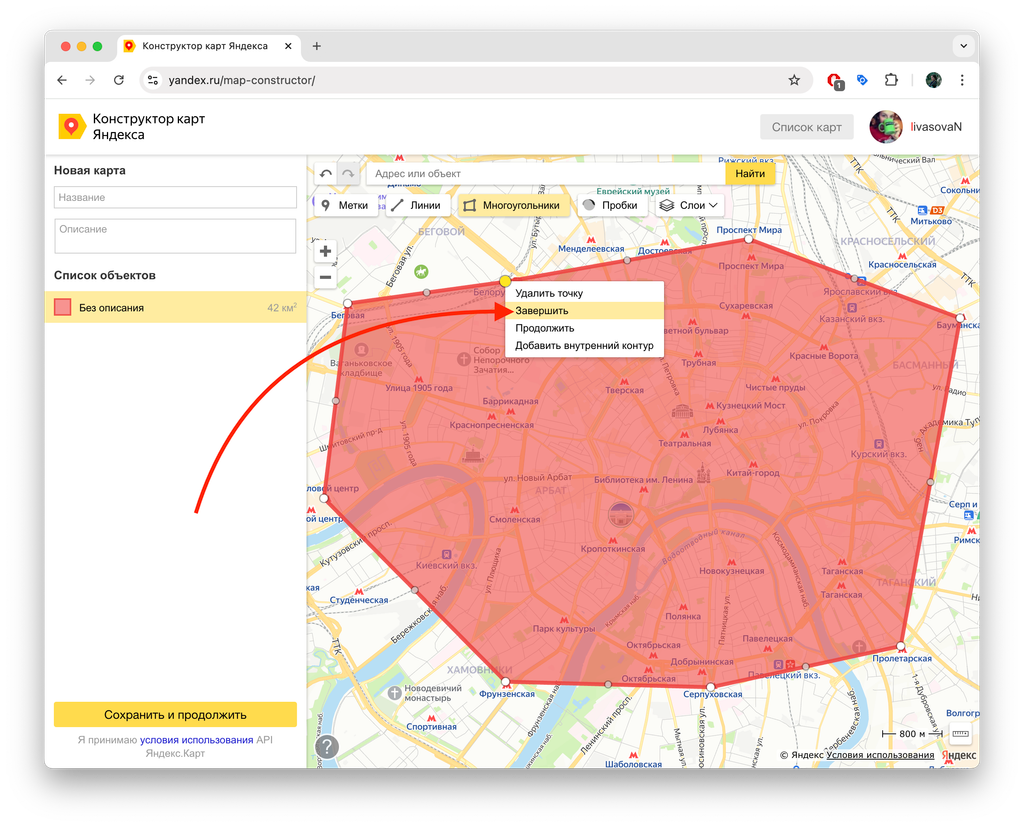Screen dimensions: 1024x827
Task: Open the help question mark icon
Action: click(327, 746)
